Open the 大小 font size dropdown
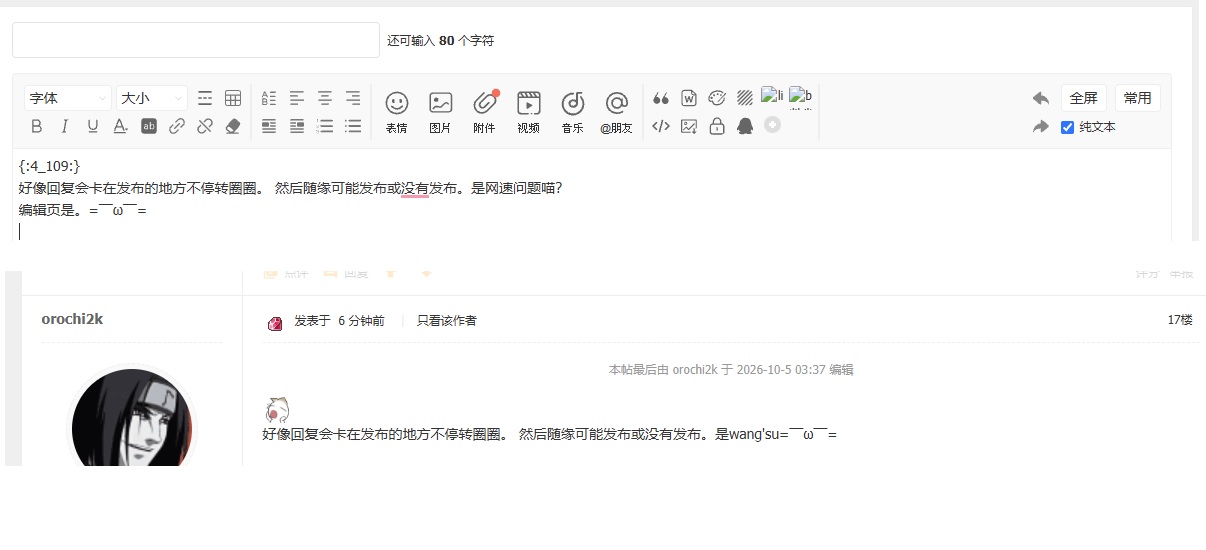This screenshot has height=550, width=1206. tap(152, 98)
